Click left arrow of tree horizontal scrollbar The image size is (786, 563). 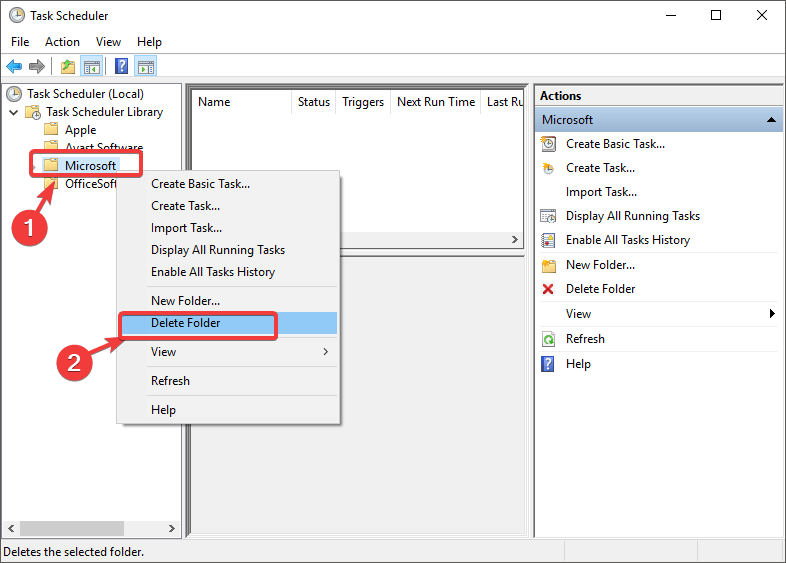(x=11, y=528)
